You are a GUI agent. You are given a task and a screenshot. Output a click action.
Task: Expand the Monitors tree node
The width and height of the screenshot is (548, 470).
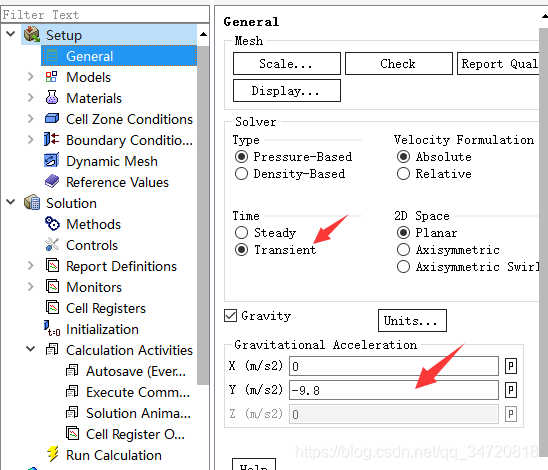31,287
